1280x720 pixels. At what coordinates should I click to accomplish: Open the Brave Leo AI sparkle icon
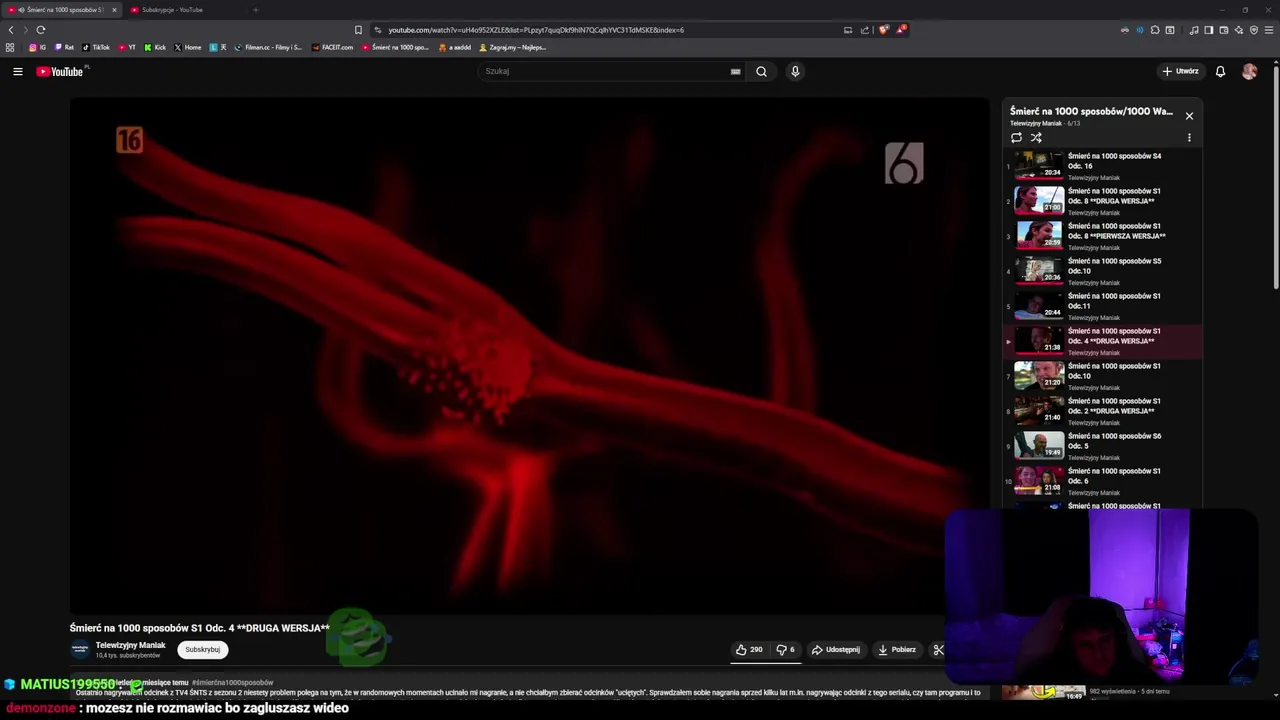pyautogui.click(x=1239, y=30)
